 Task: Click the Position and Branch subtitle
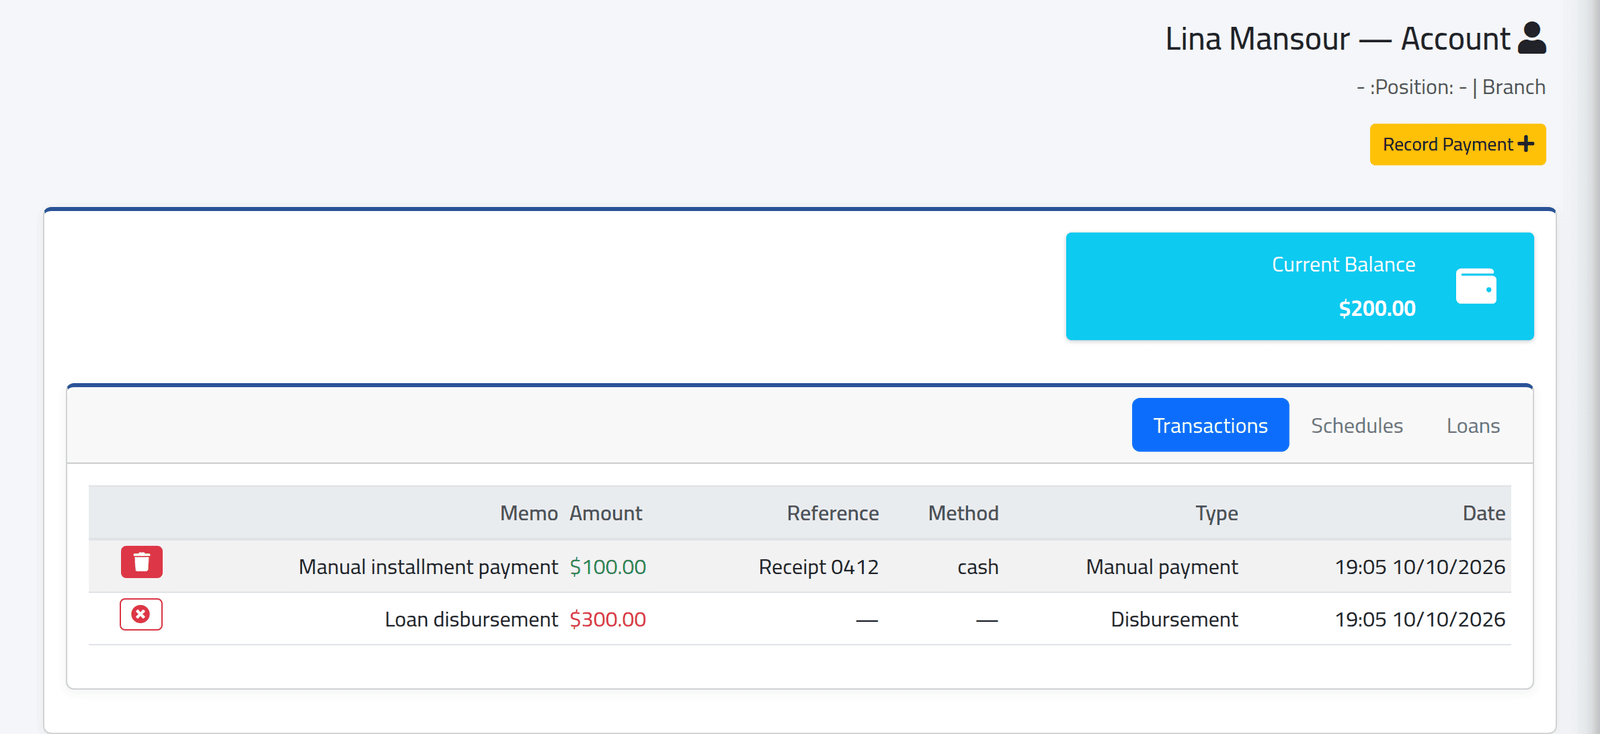pos(1451,87)
